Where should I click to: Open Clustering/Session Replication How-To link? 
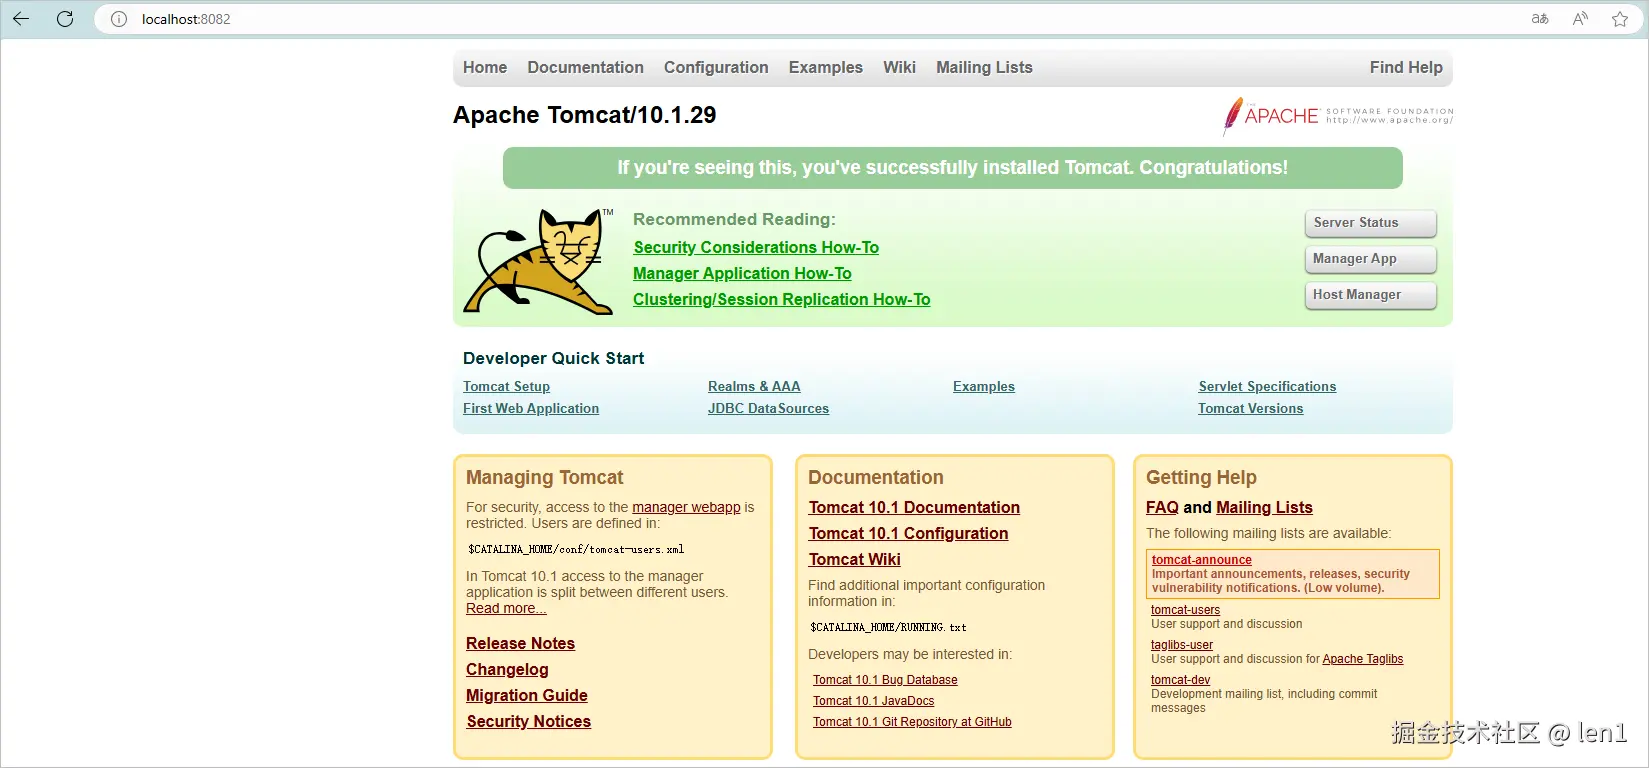pos(781,299)
